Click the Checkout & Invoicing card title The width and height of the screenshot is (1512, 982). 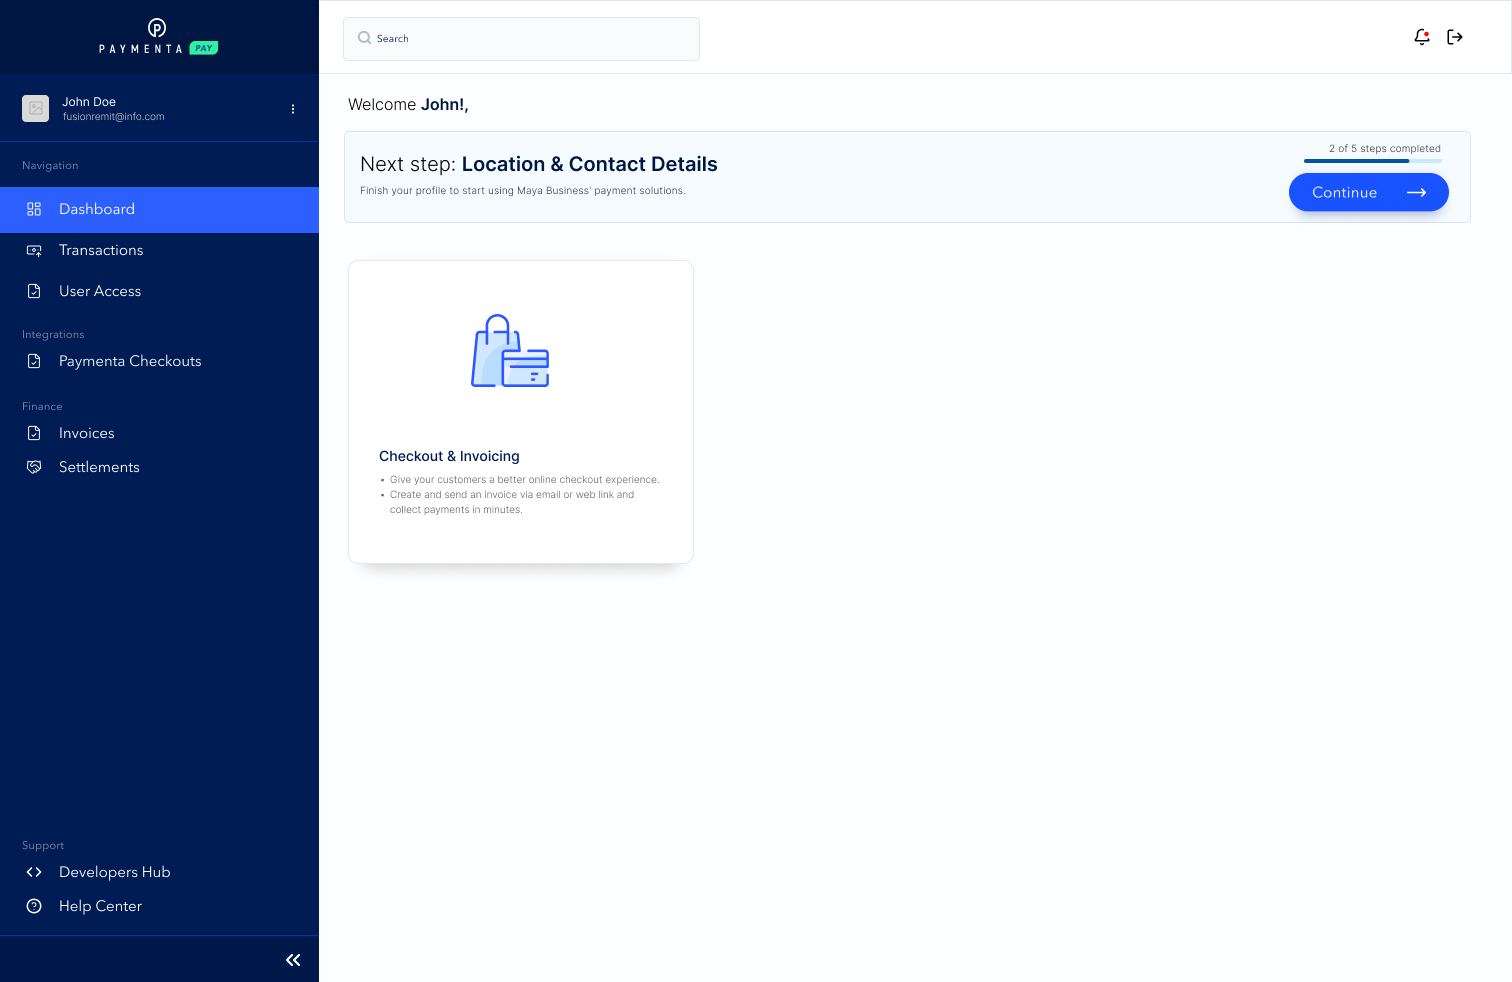point(449,456)
